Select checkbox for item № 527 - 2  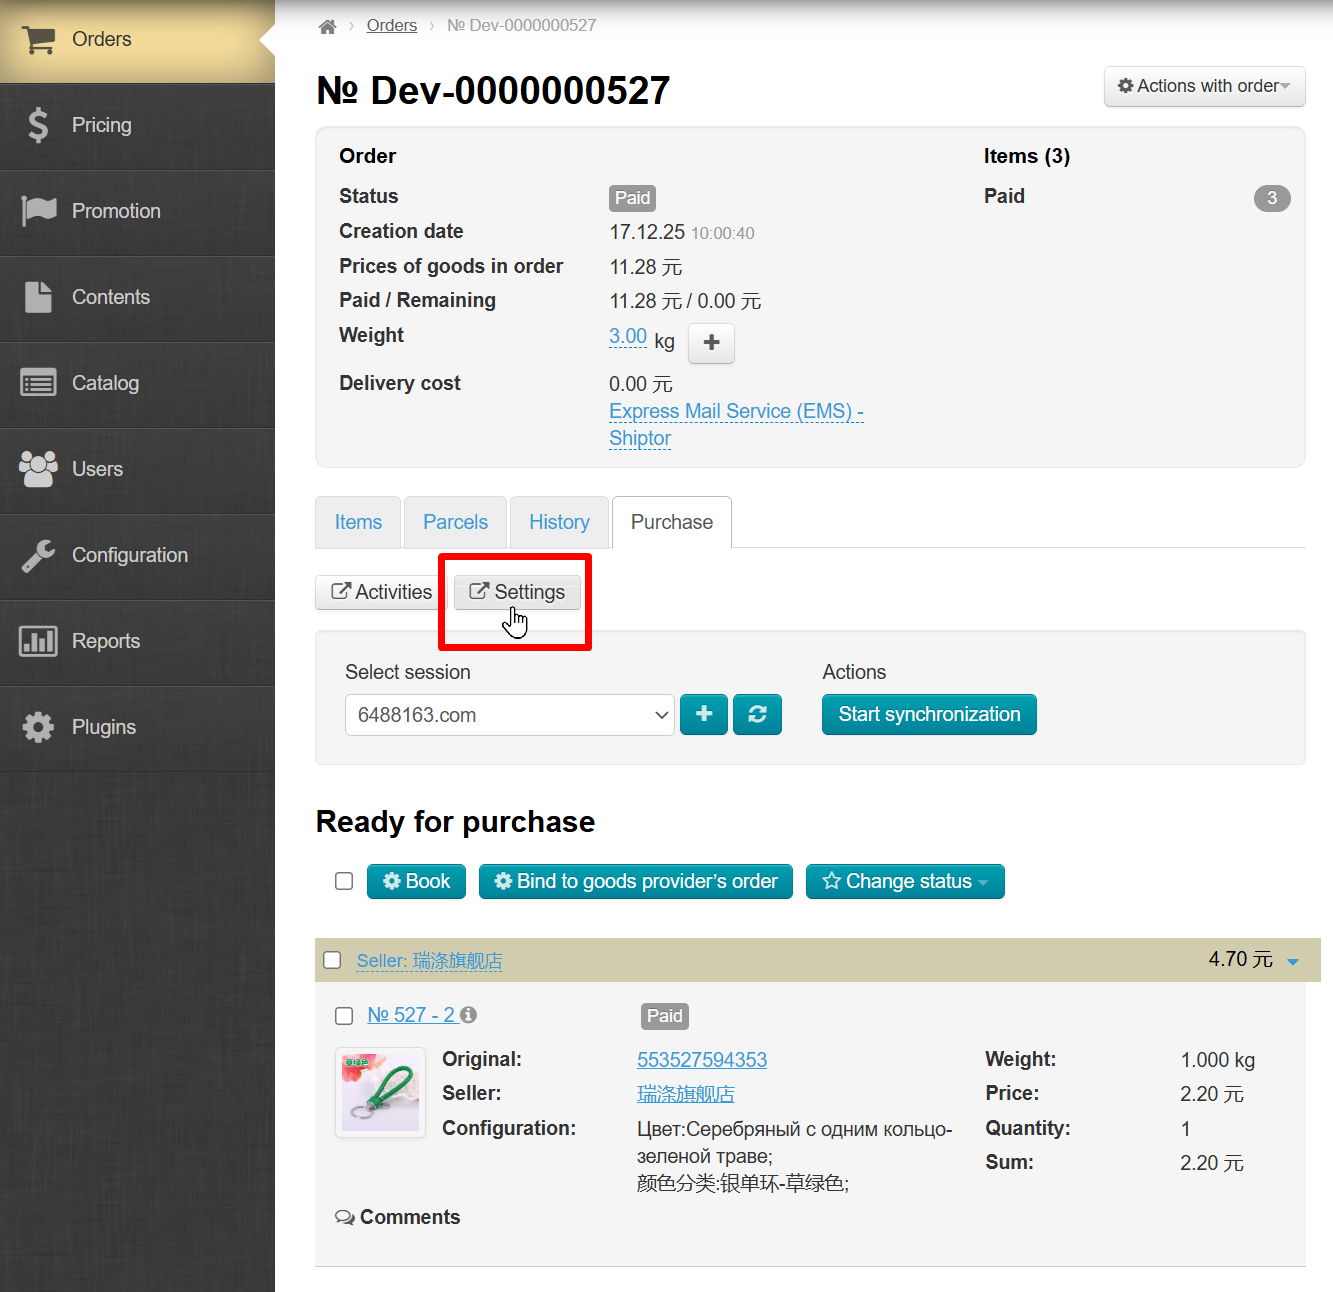click(x=344, y=1016)
